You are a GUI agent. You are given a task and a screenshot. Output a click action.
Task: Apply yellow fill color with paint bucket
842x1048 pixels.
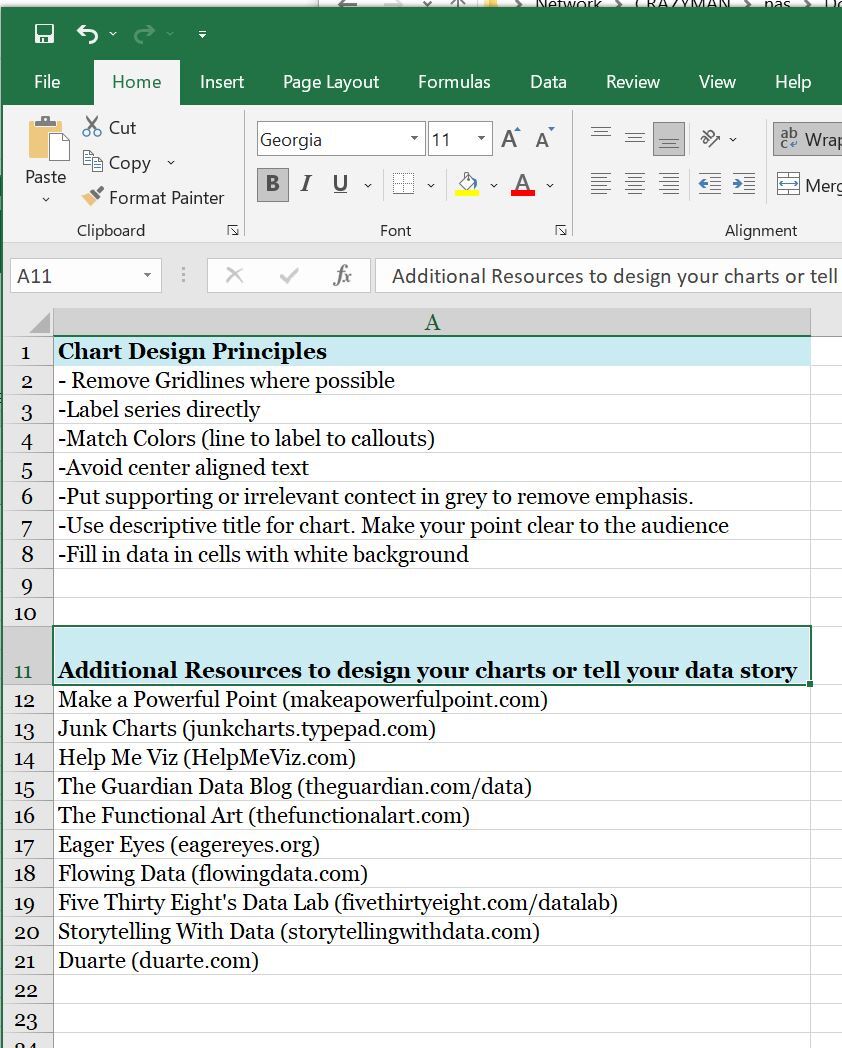(x=467, y=184)
